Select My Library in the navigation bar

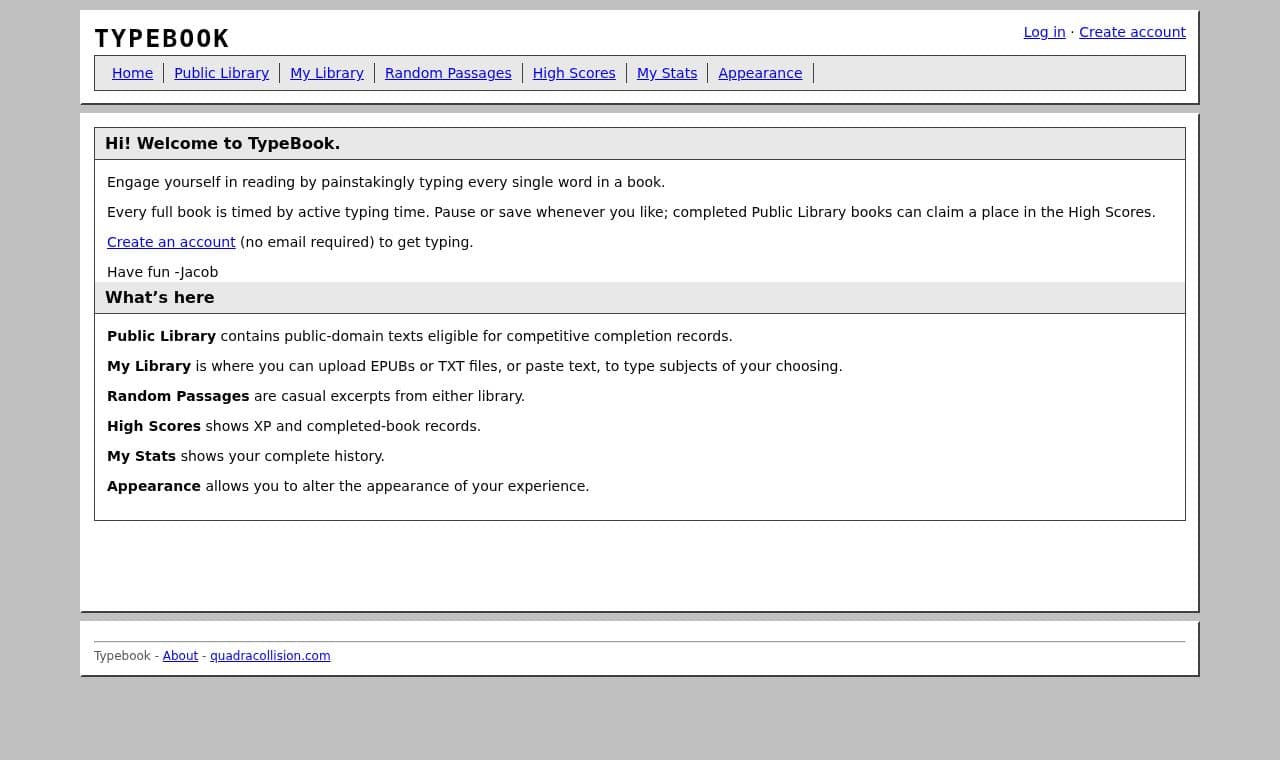pyautogui.click(x=327, y=73)
